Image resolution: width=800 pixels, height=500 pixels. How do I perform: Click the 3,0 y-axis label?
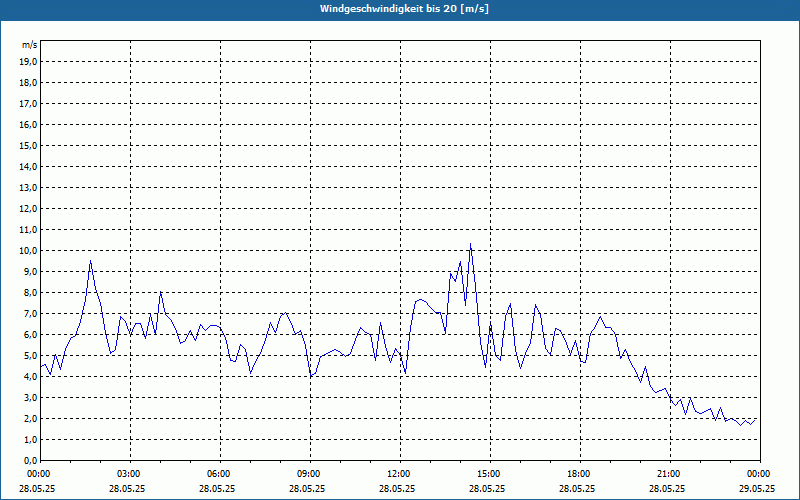(x=31, y=397)
